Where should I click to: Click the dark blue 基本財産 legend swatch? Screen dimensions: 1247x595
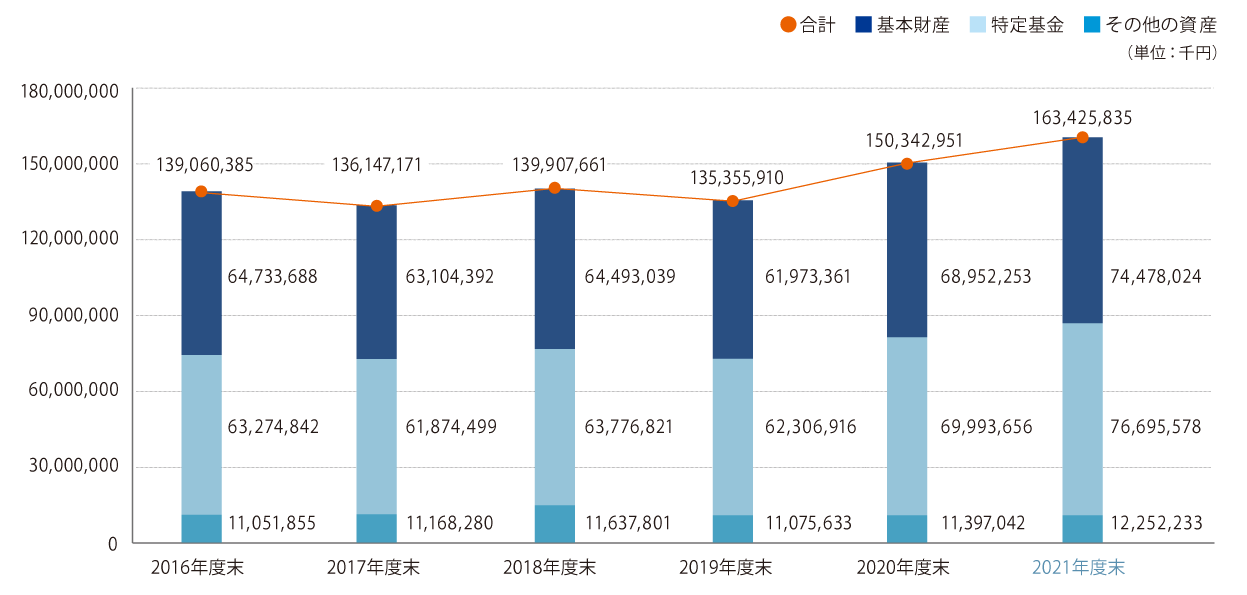point(866,26)
